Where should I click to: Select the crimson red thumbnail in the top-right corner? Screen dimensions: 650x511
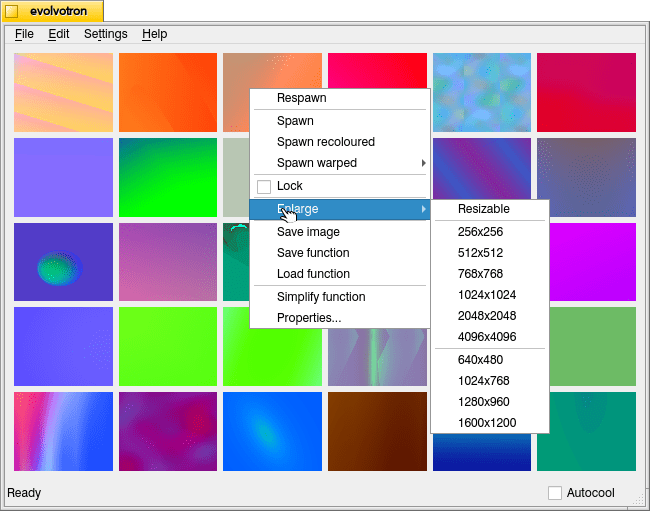click(586, 92)
